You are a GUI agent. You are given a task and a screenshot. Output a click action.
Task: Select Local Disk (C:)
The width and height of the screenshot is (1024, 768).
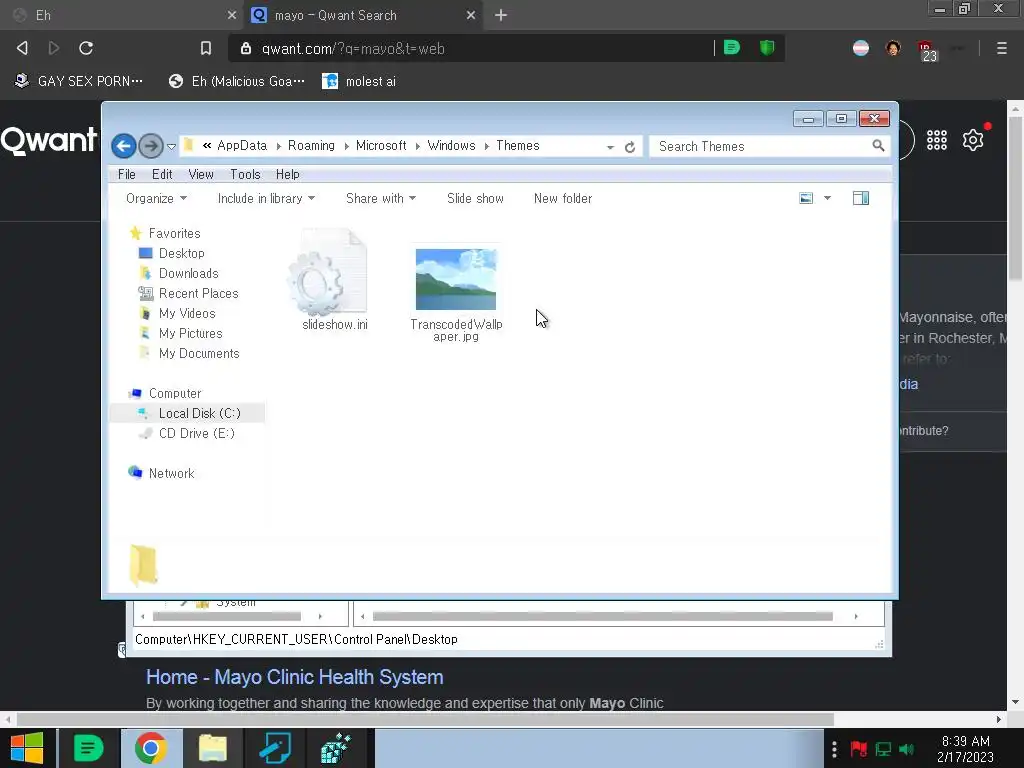[x=188, y=413]
